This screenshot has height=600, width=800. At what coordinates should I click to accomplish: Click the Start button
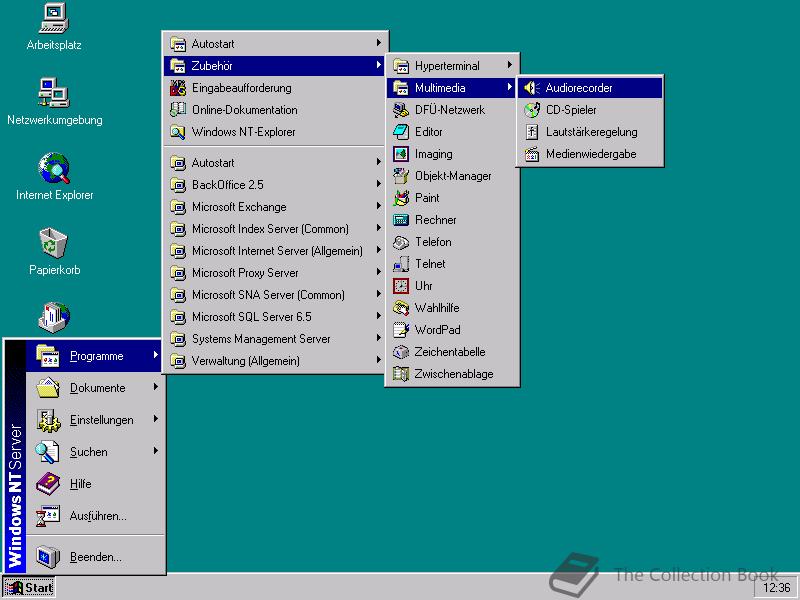(29, 588)
